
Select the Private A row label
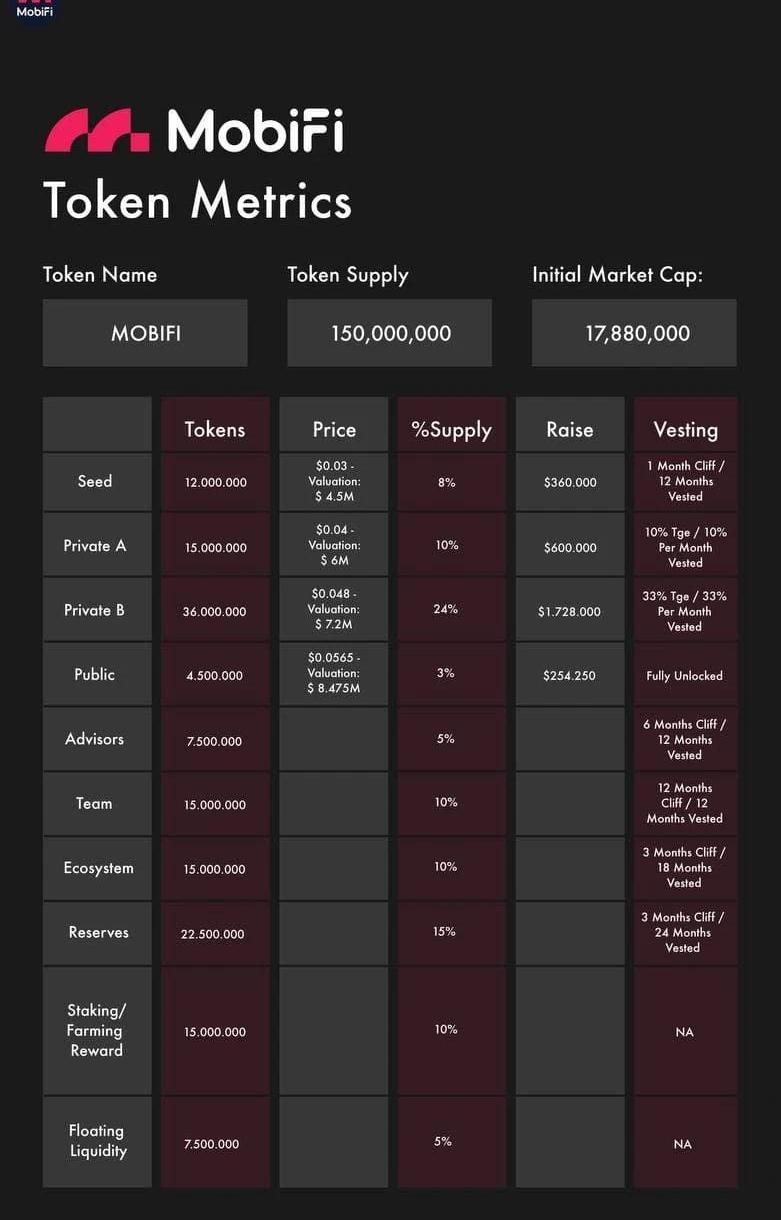click(96, 546)
